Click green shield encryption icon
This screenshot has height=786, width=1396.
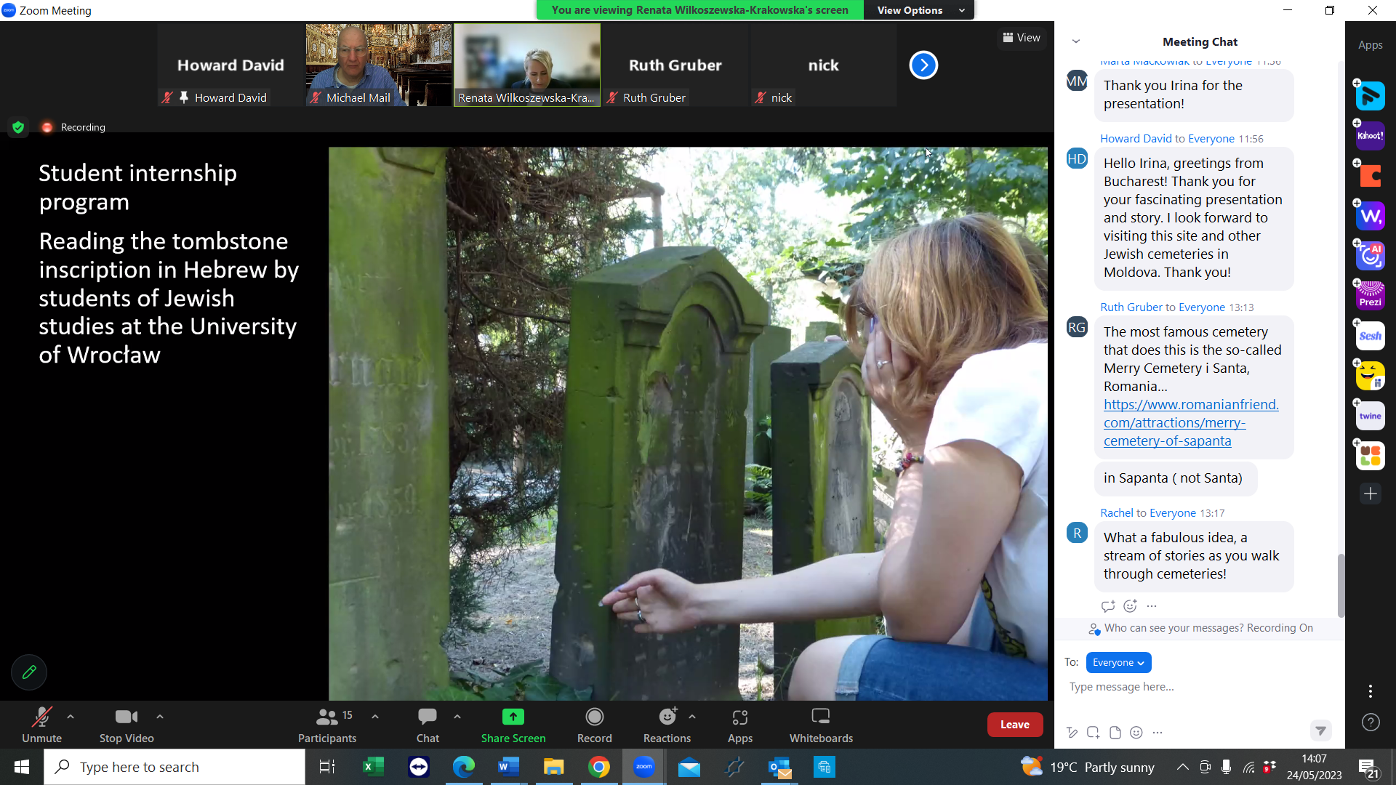tap(18, 127)
